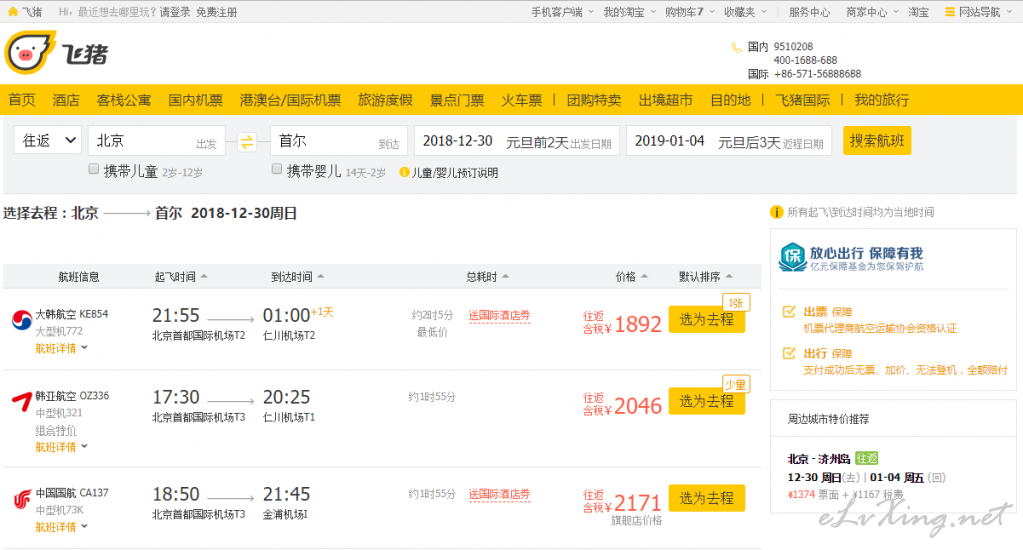Image resolution: width=1023 pixels, height=550 pixels.
Task: Expand 航班详情 for Asiana OZ336
Action: [x=61, y=447]
